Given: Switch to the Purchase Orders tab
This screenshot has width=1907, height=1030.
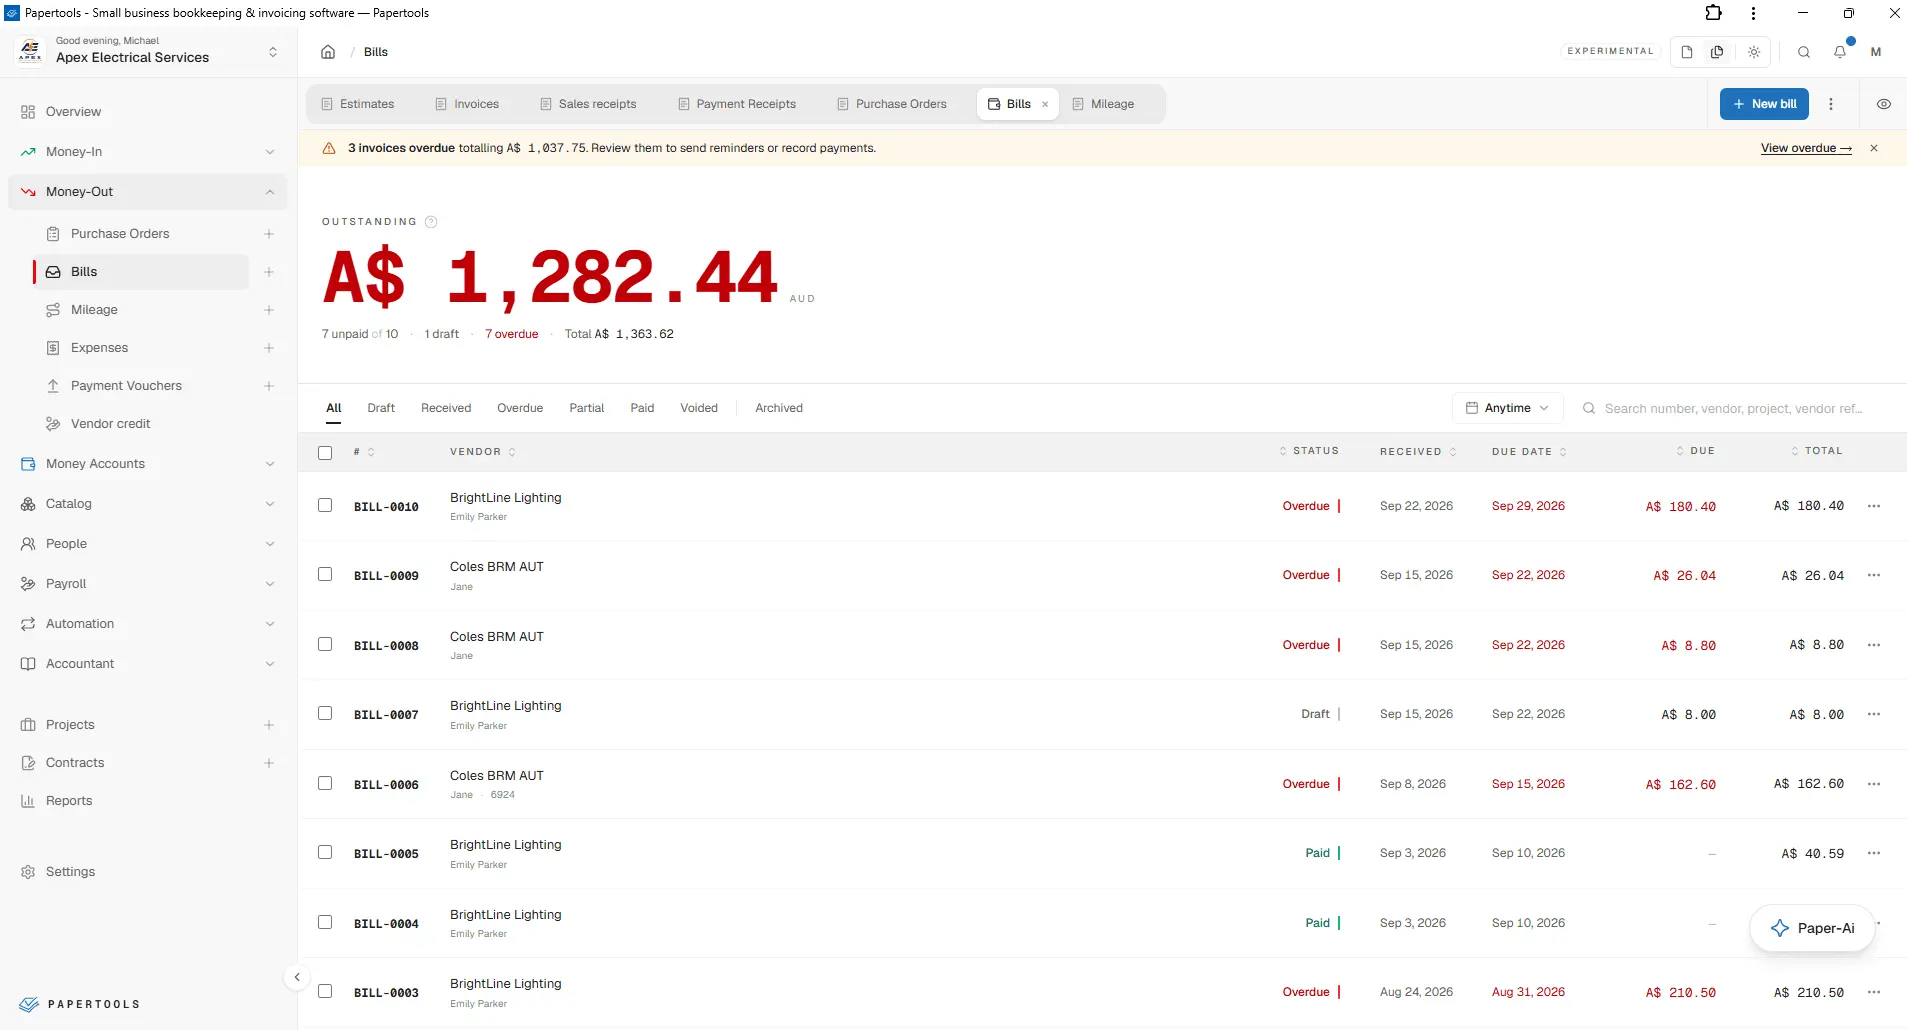Looking at the screenshot, I should (x=892, y=104).
